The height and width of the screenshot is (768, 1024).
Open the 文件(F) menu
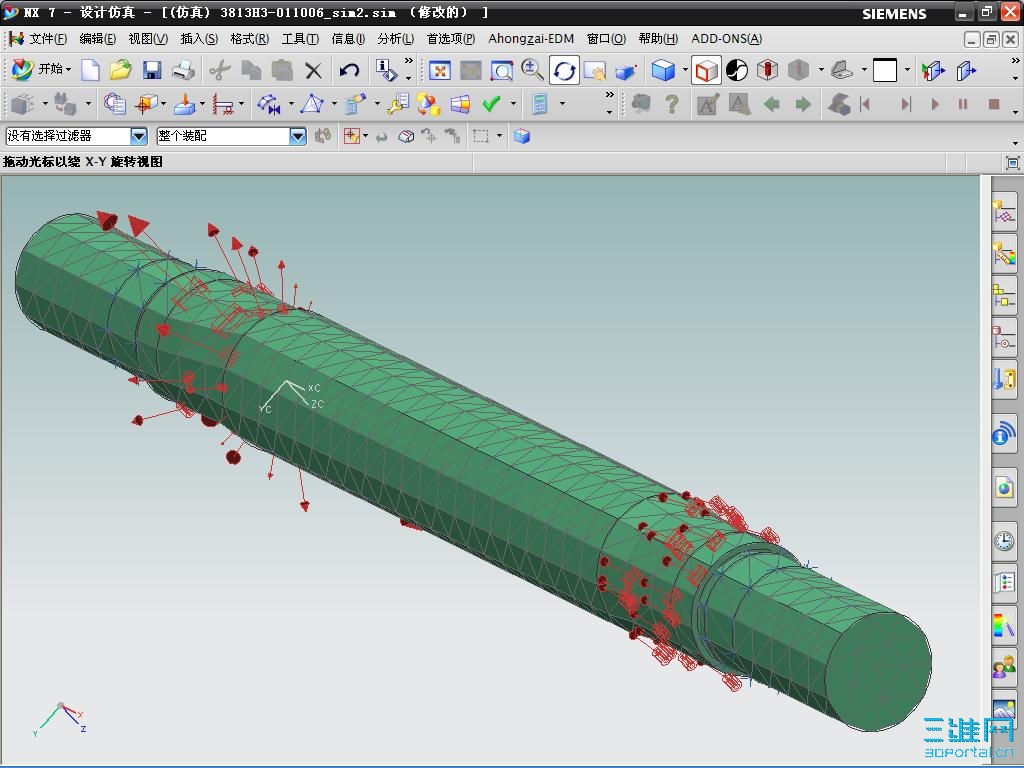point(47,39)
